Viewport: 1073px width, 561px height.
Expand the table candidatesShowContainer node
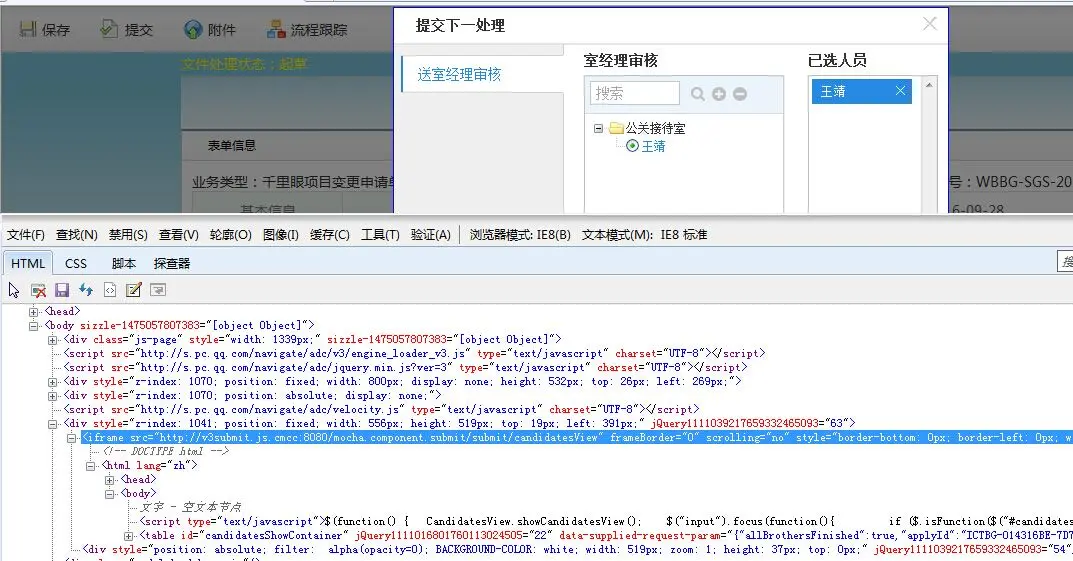(x=129, y=536)
